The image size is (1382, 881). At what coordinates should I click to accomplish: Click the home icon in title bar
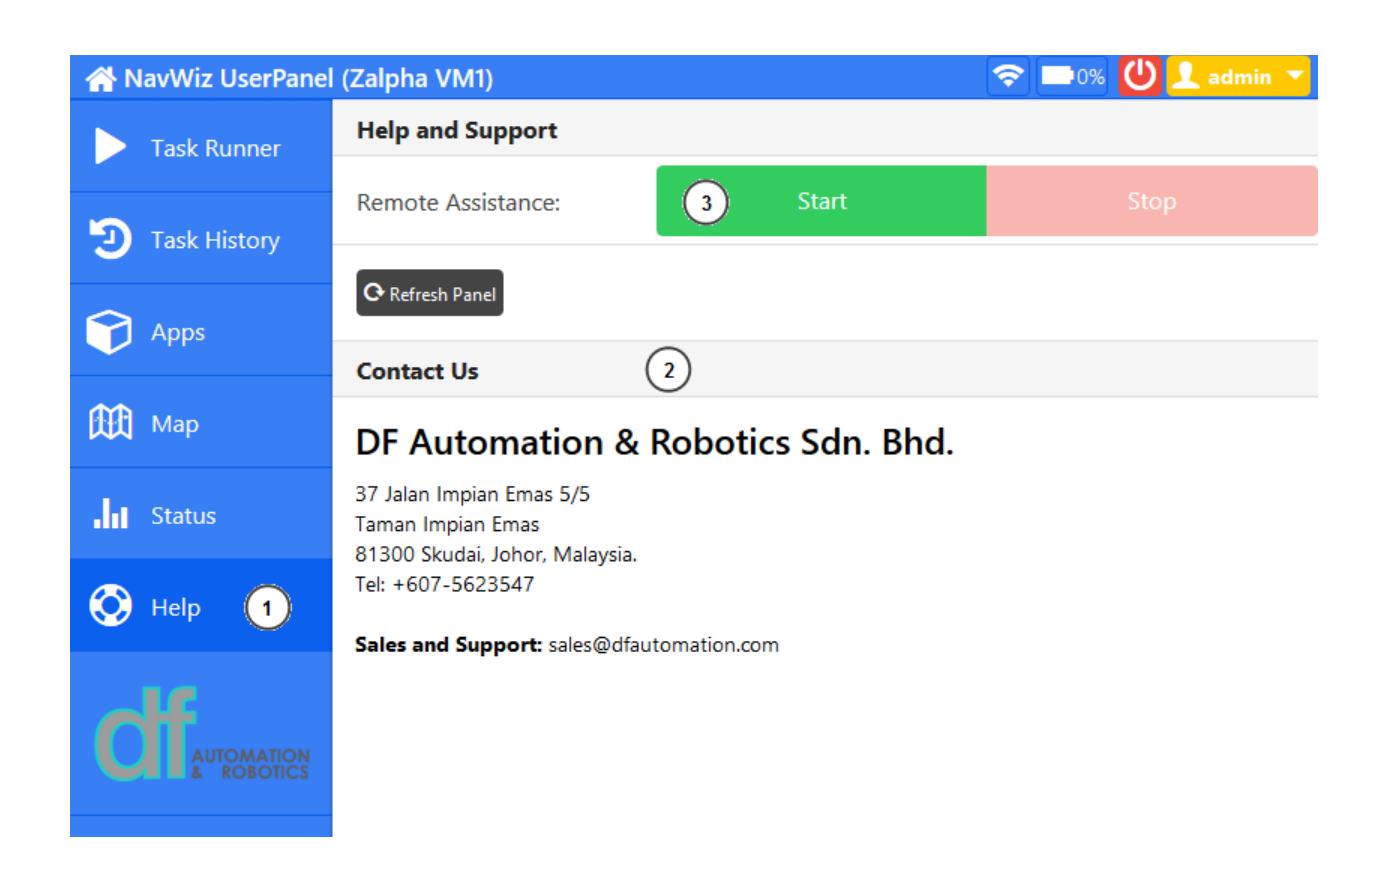tap(101, 79)
